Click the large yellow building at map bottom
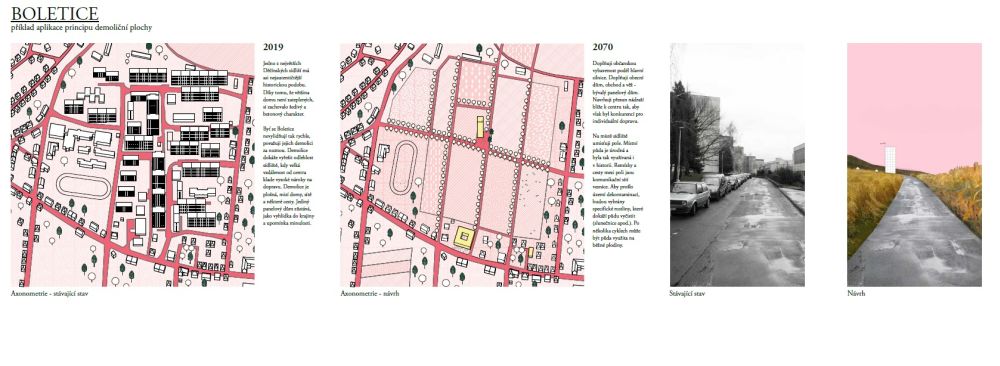 pos(464,237)
